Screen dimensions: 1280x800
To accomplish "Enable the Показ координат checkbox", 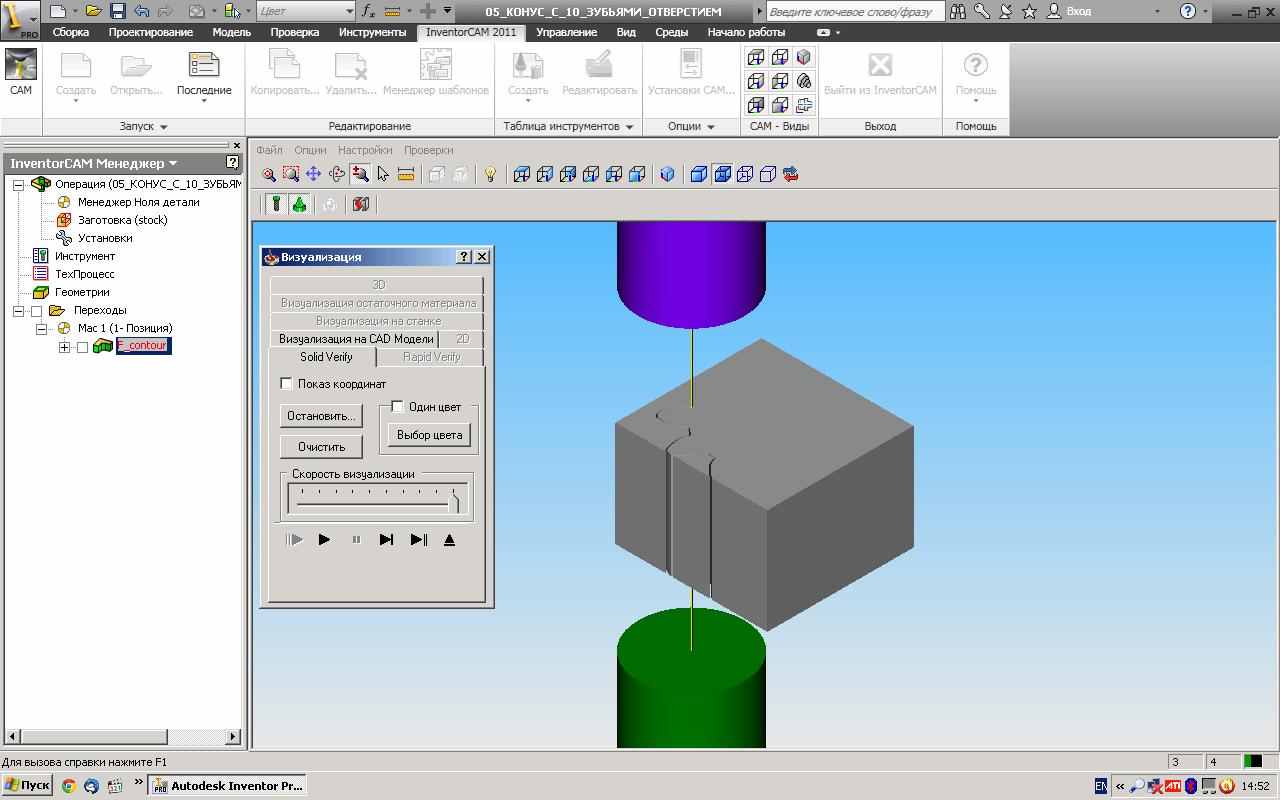I will tap(287, 383).
